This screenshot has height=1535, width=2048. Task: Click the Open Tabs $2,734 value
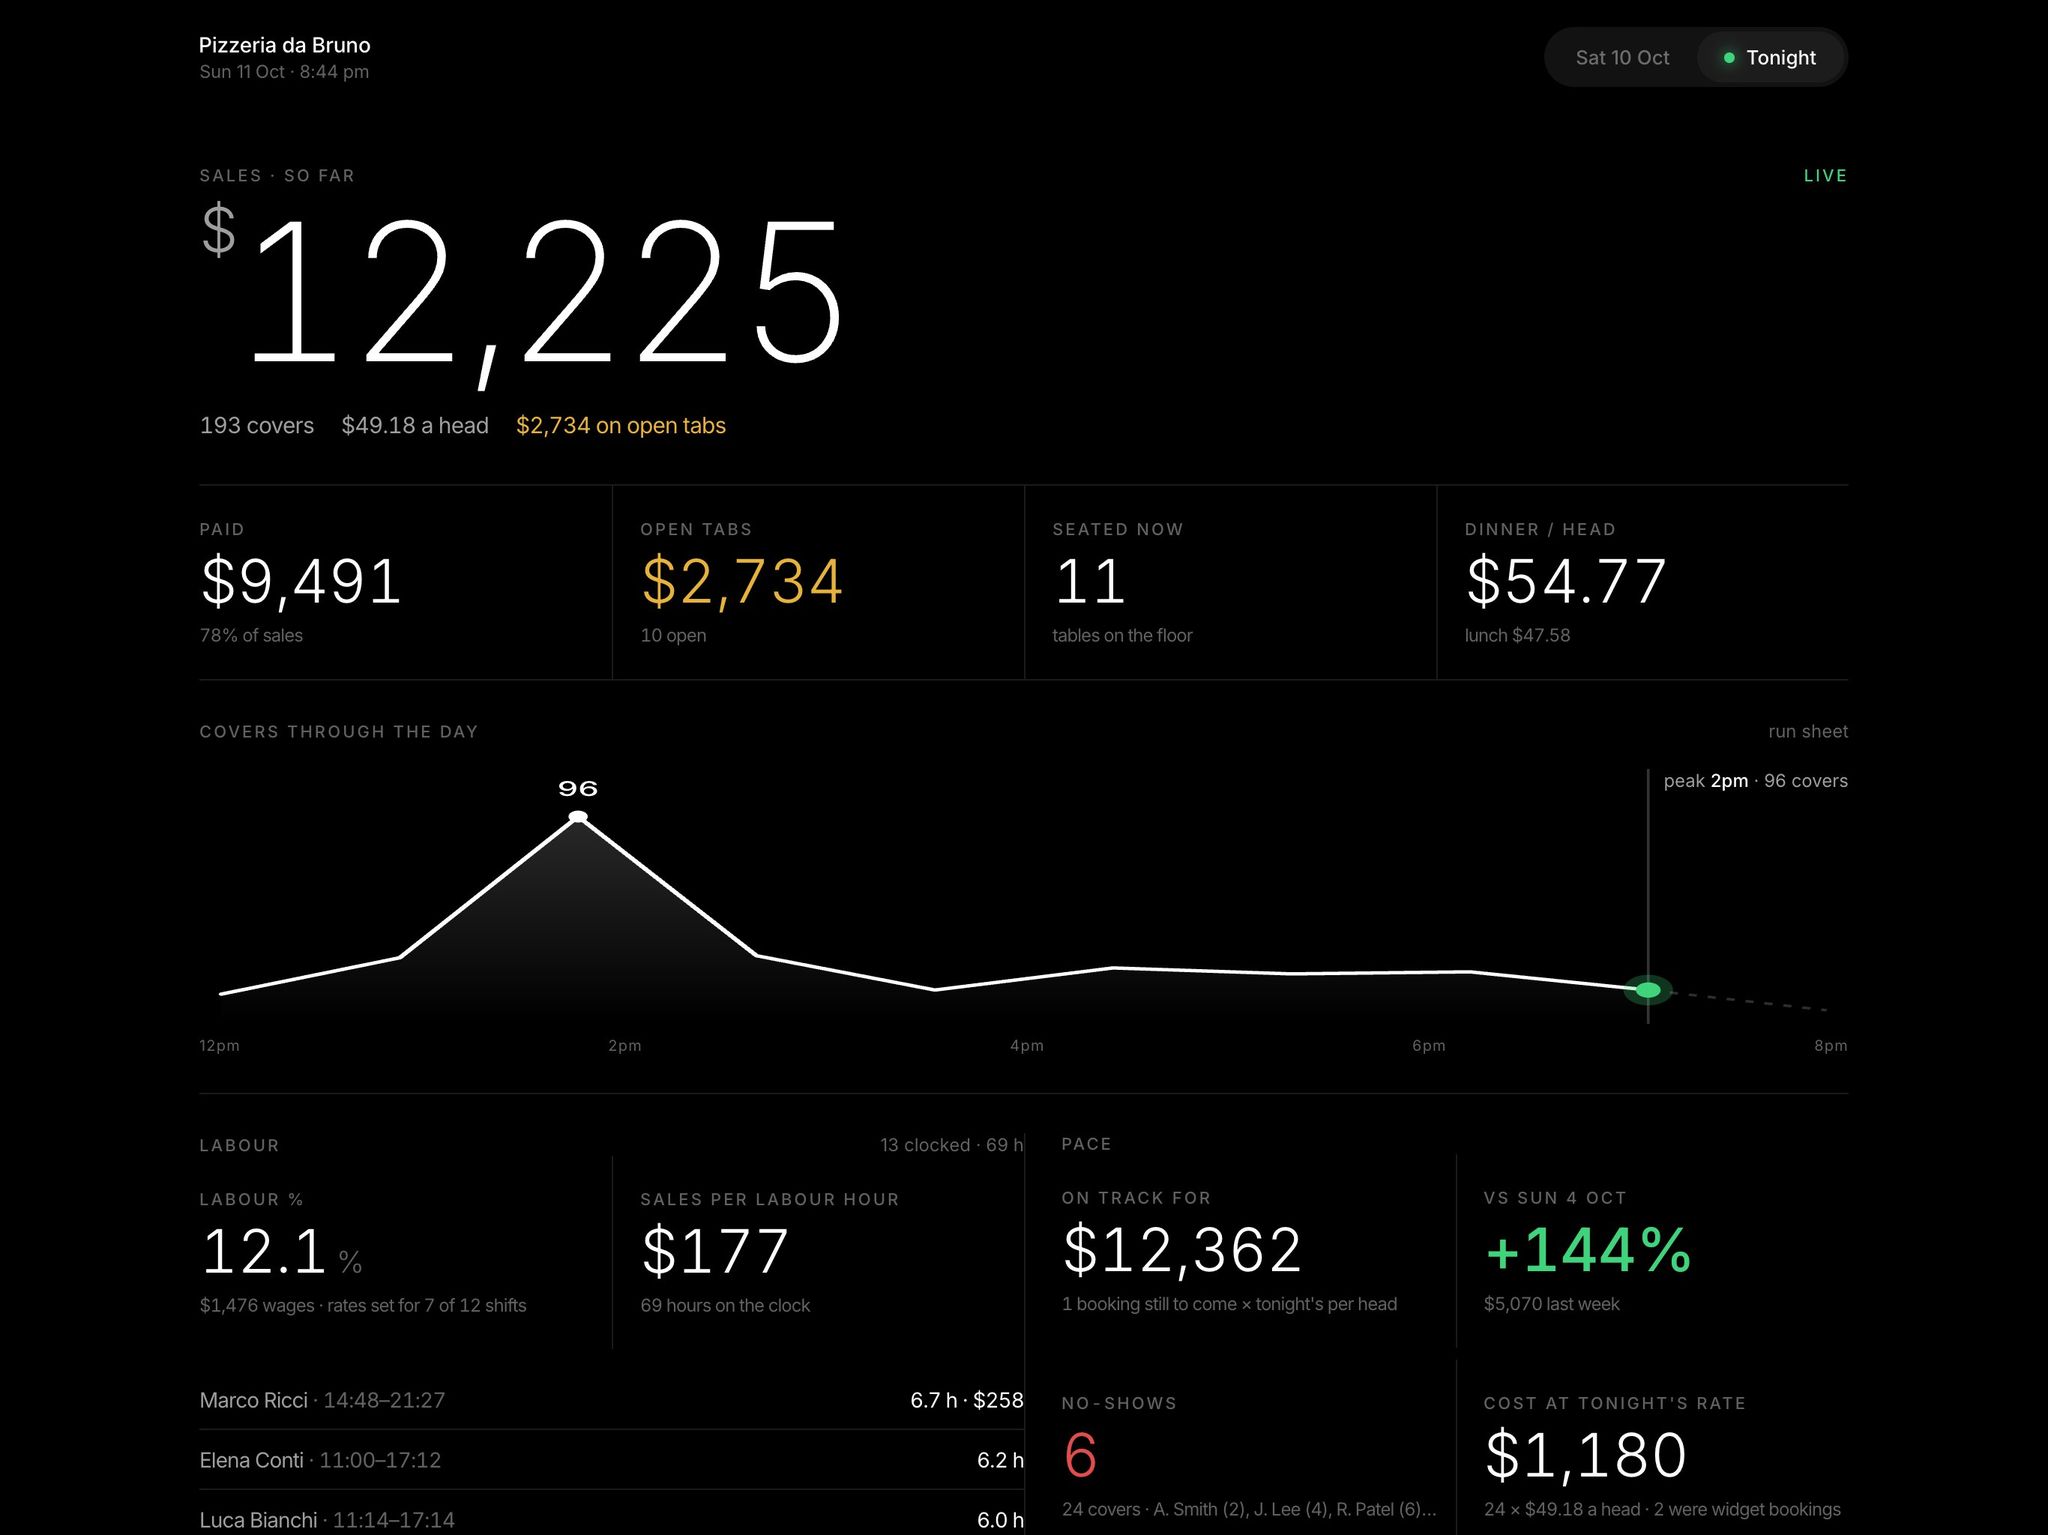pos(742,582)
